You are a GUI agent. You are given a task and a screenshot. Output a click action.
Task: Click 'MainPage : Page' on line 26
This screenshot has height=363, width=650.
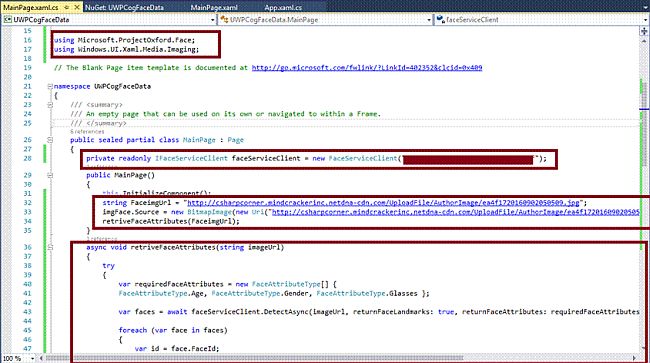tap(213, 140)
